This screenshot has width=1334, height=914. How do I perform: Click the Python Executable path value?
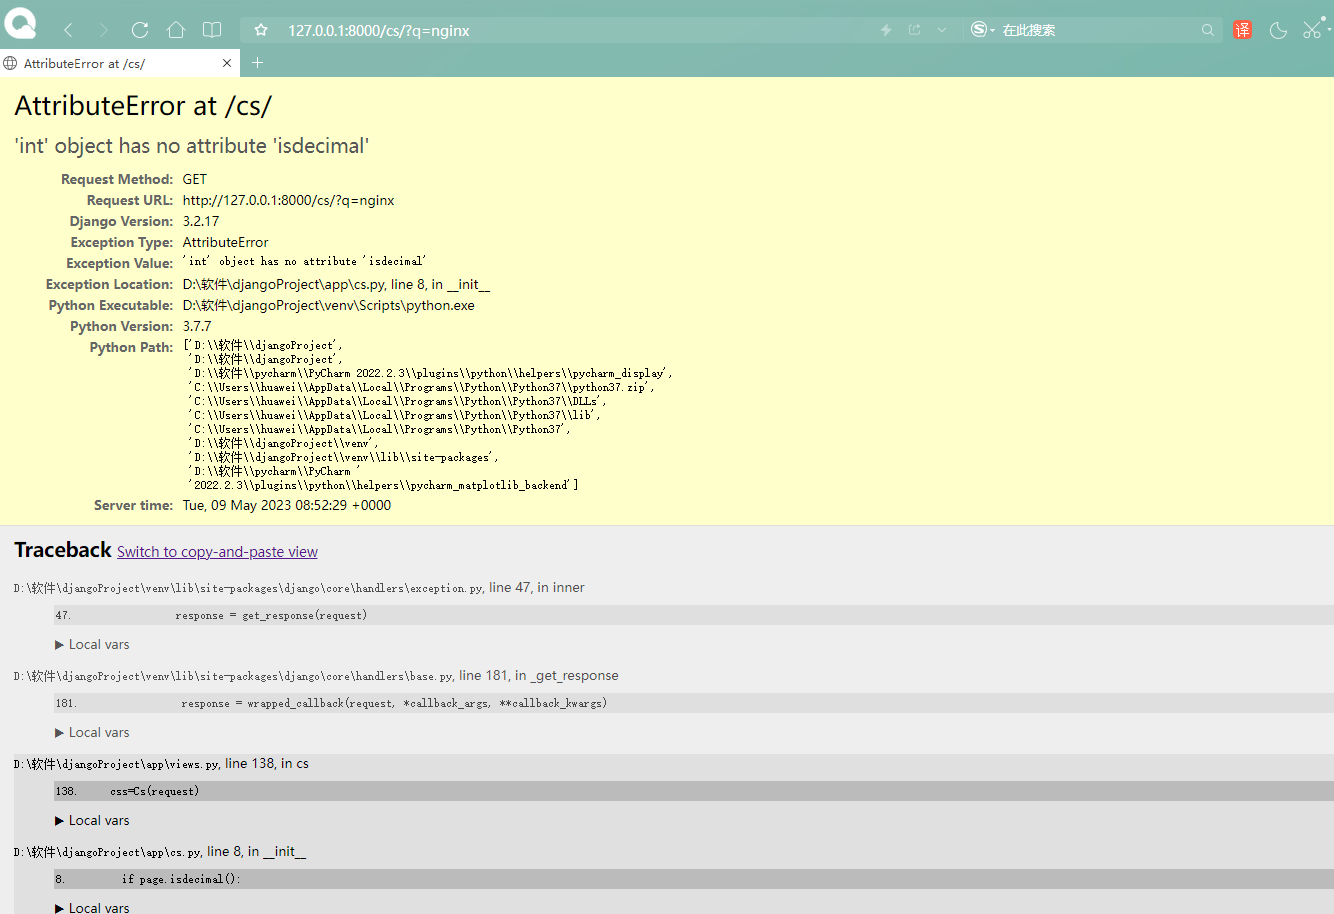click(328, 305)
